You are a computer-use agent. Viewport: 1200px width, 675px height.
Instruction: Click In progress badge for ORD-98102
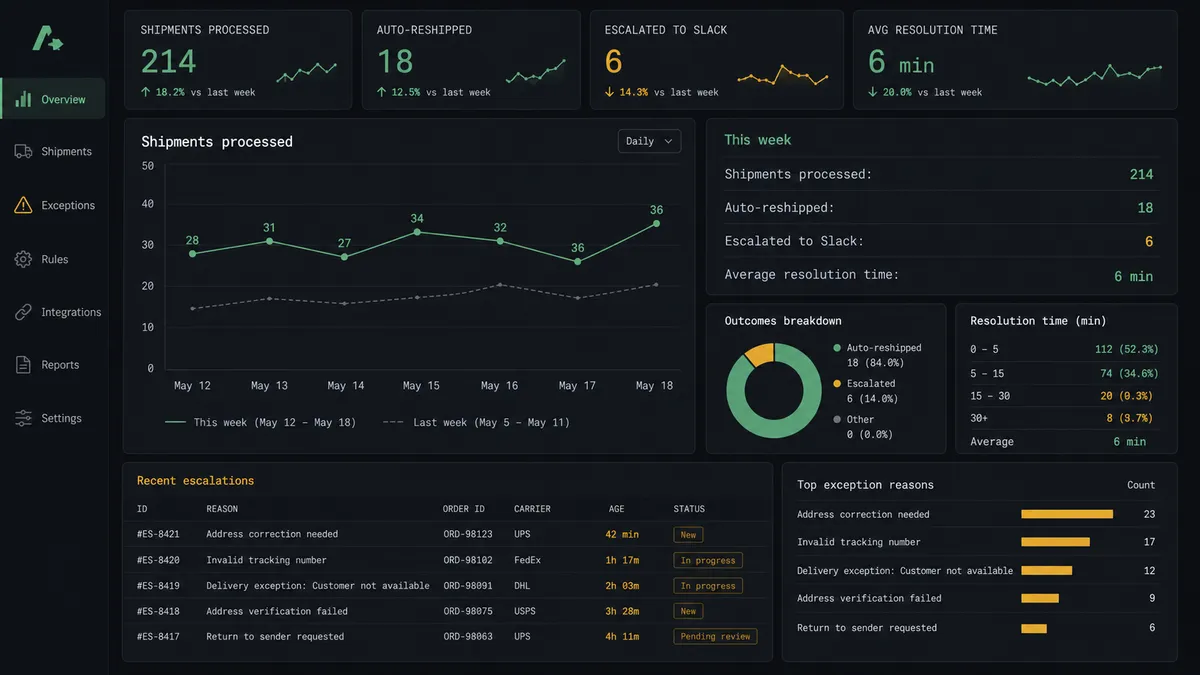pyautogui.click(x=708, y=561)
